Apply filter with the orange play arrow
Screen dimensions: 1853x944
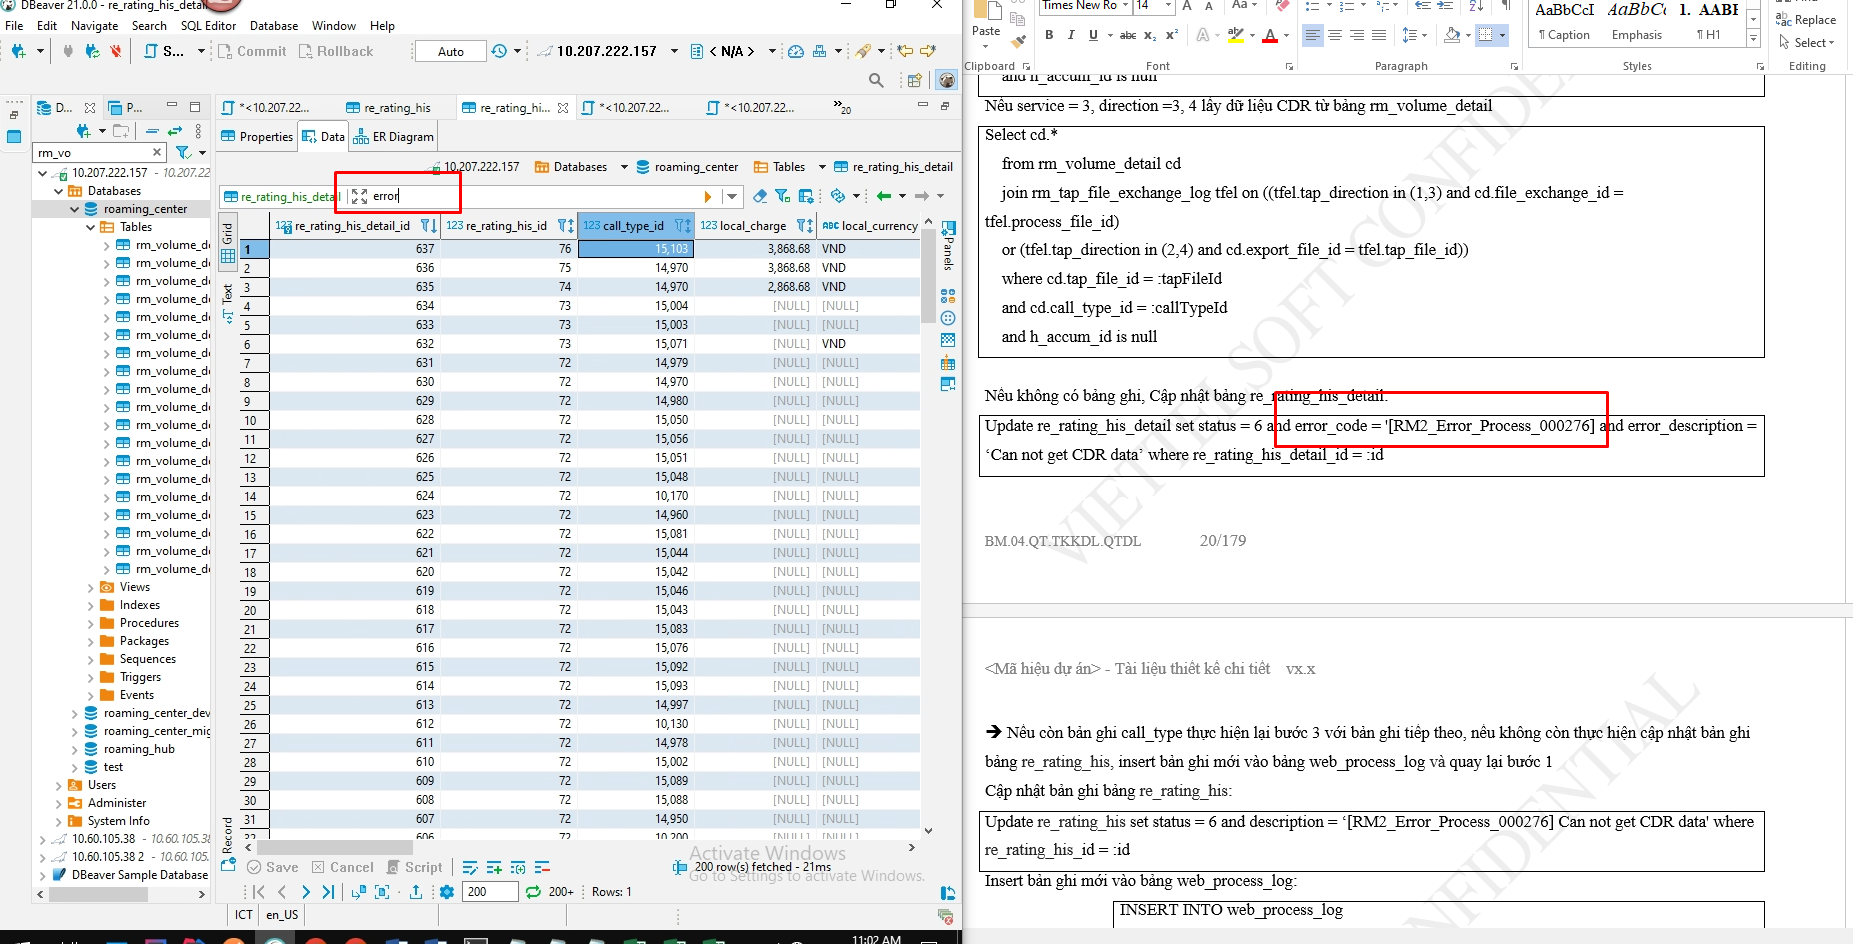708,197
